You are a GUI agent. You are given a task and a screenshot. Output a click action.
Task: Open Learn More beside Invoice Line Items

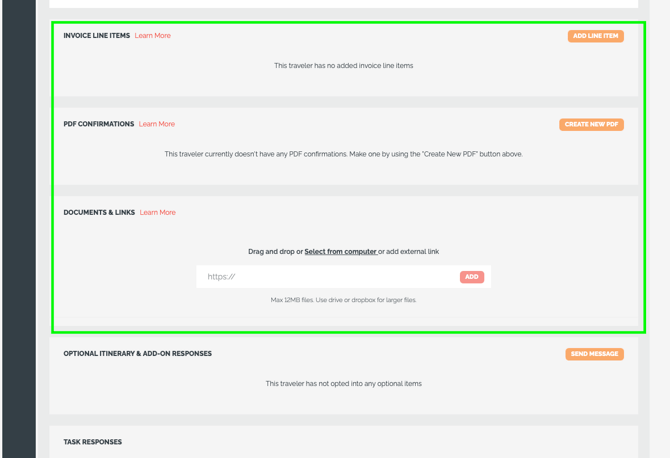click(153, 35)
